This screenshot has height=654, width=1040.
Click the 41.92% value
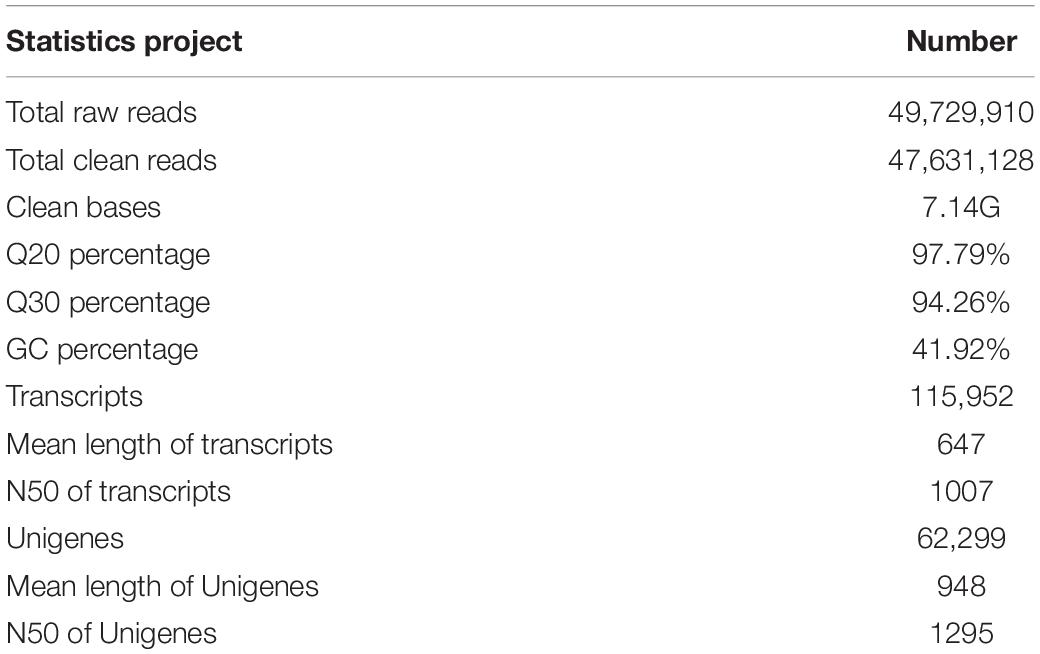[x=961, y=350]
